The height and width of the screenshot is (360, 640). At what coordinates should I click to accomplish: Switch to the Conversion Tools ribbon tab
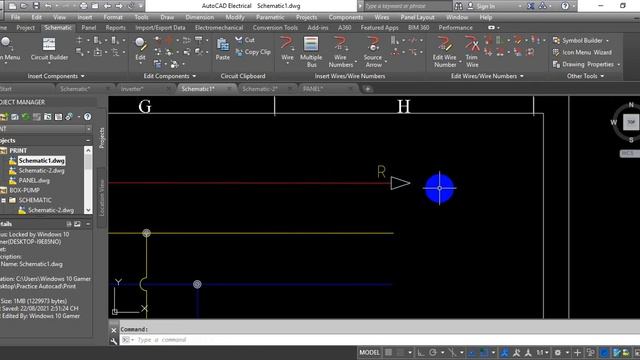click(x=275, y=28)
